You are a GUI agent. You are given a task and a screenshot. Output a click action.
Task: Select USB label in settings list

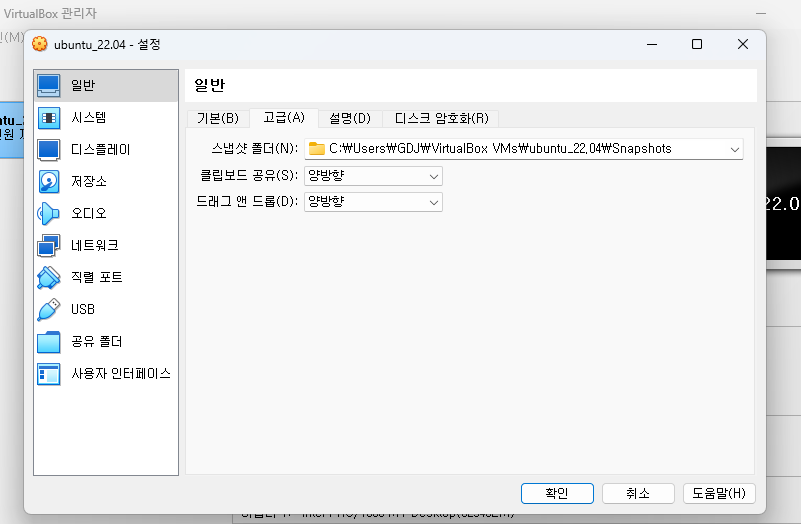tap(83, 309)
